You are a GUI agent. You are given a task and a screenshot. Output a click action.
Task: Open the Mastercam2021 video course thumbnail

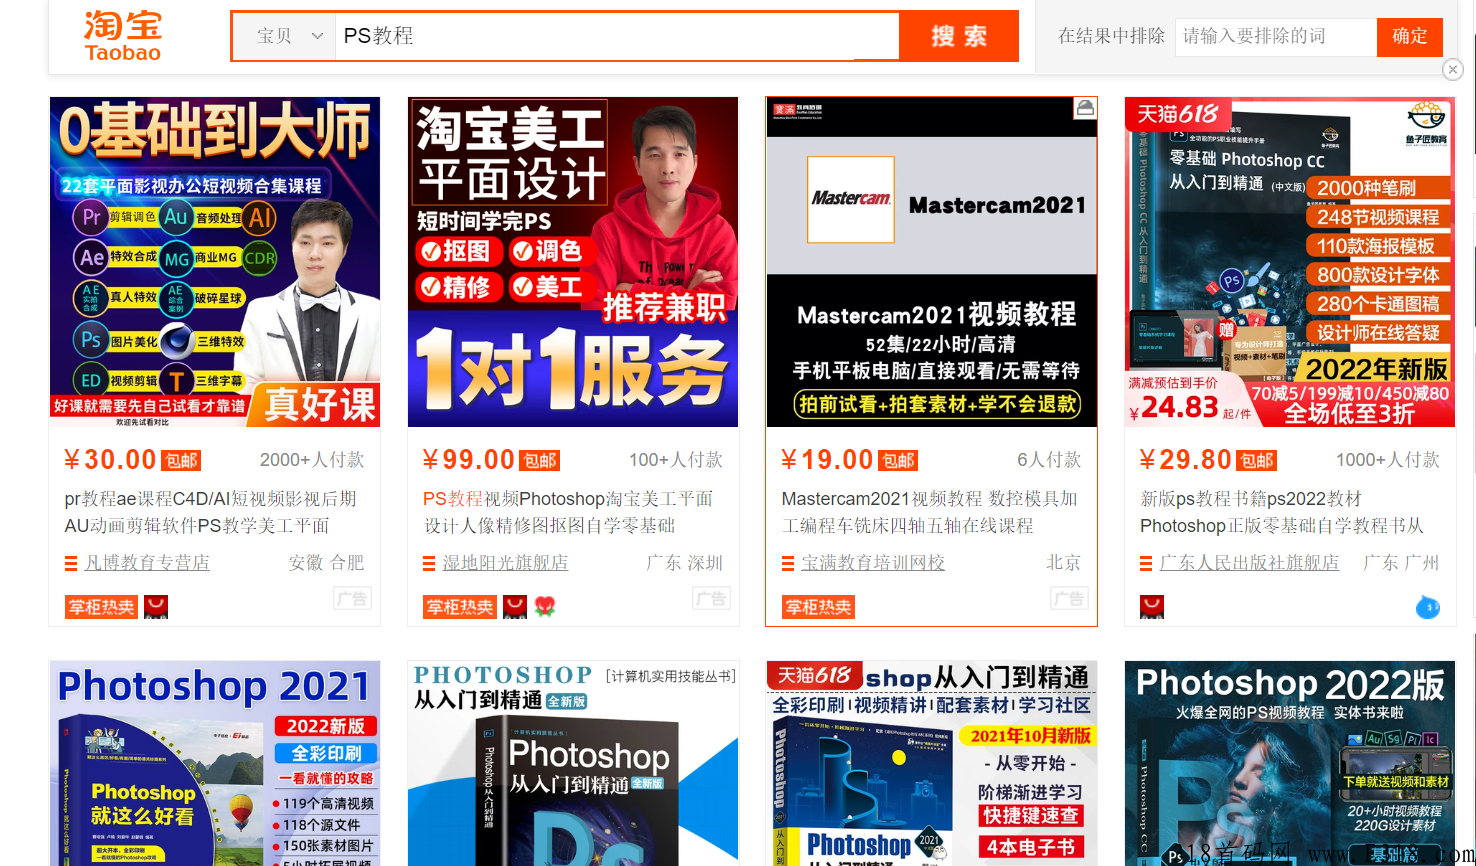932,262
